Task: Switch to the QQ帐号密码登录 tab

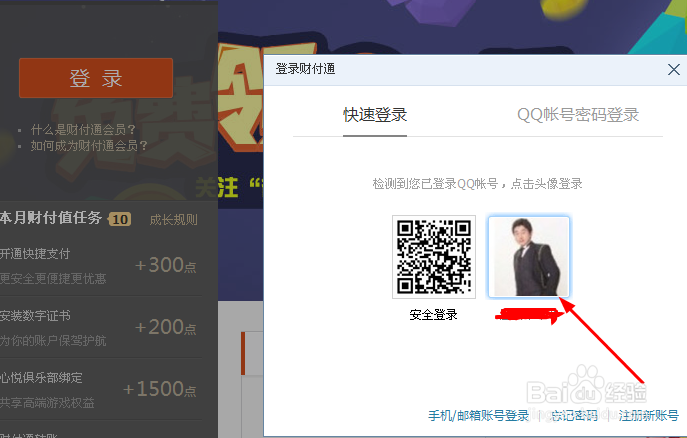Action: (578, 115)
